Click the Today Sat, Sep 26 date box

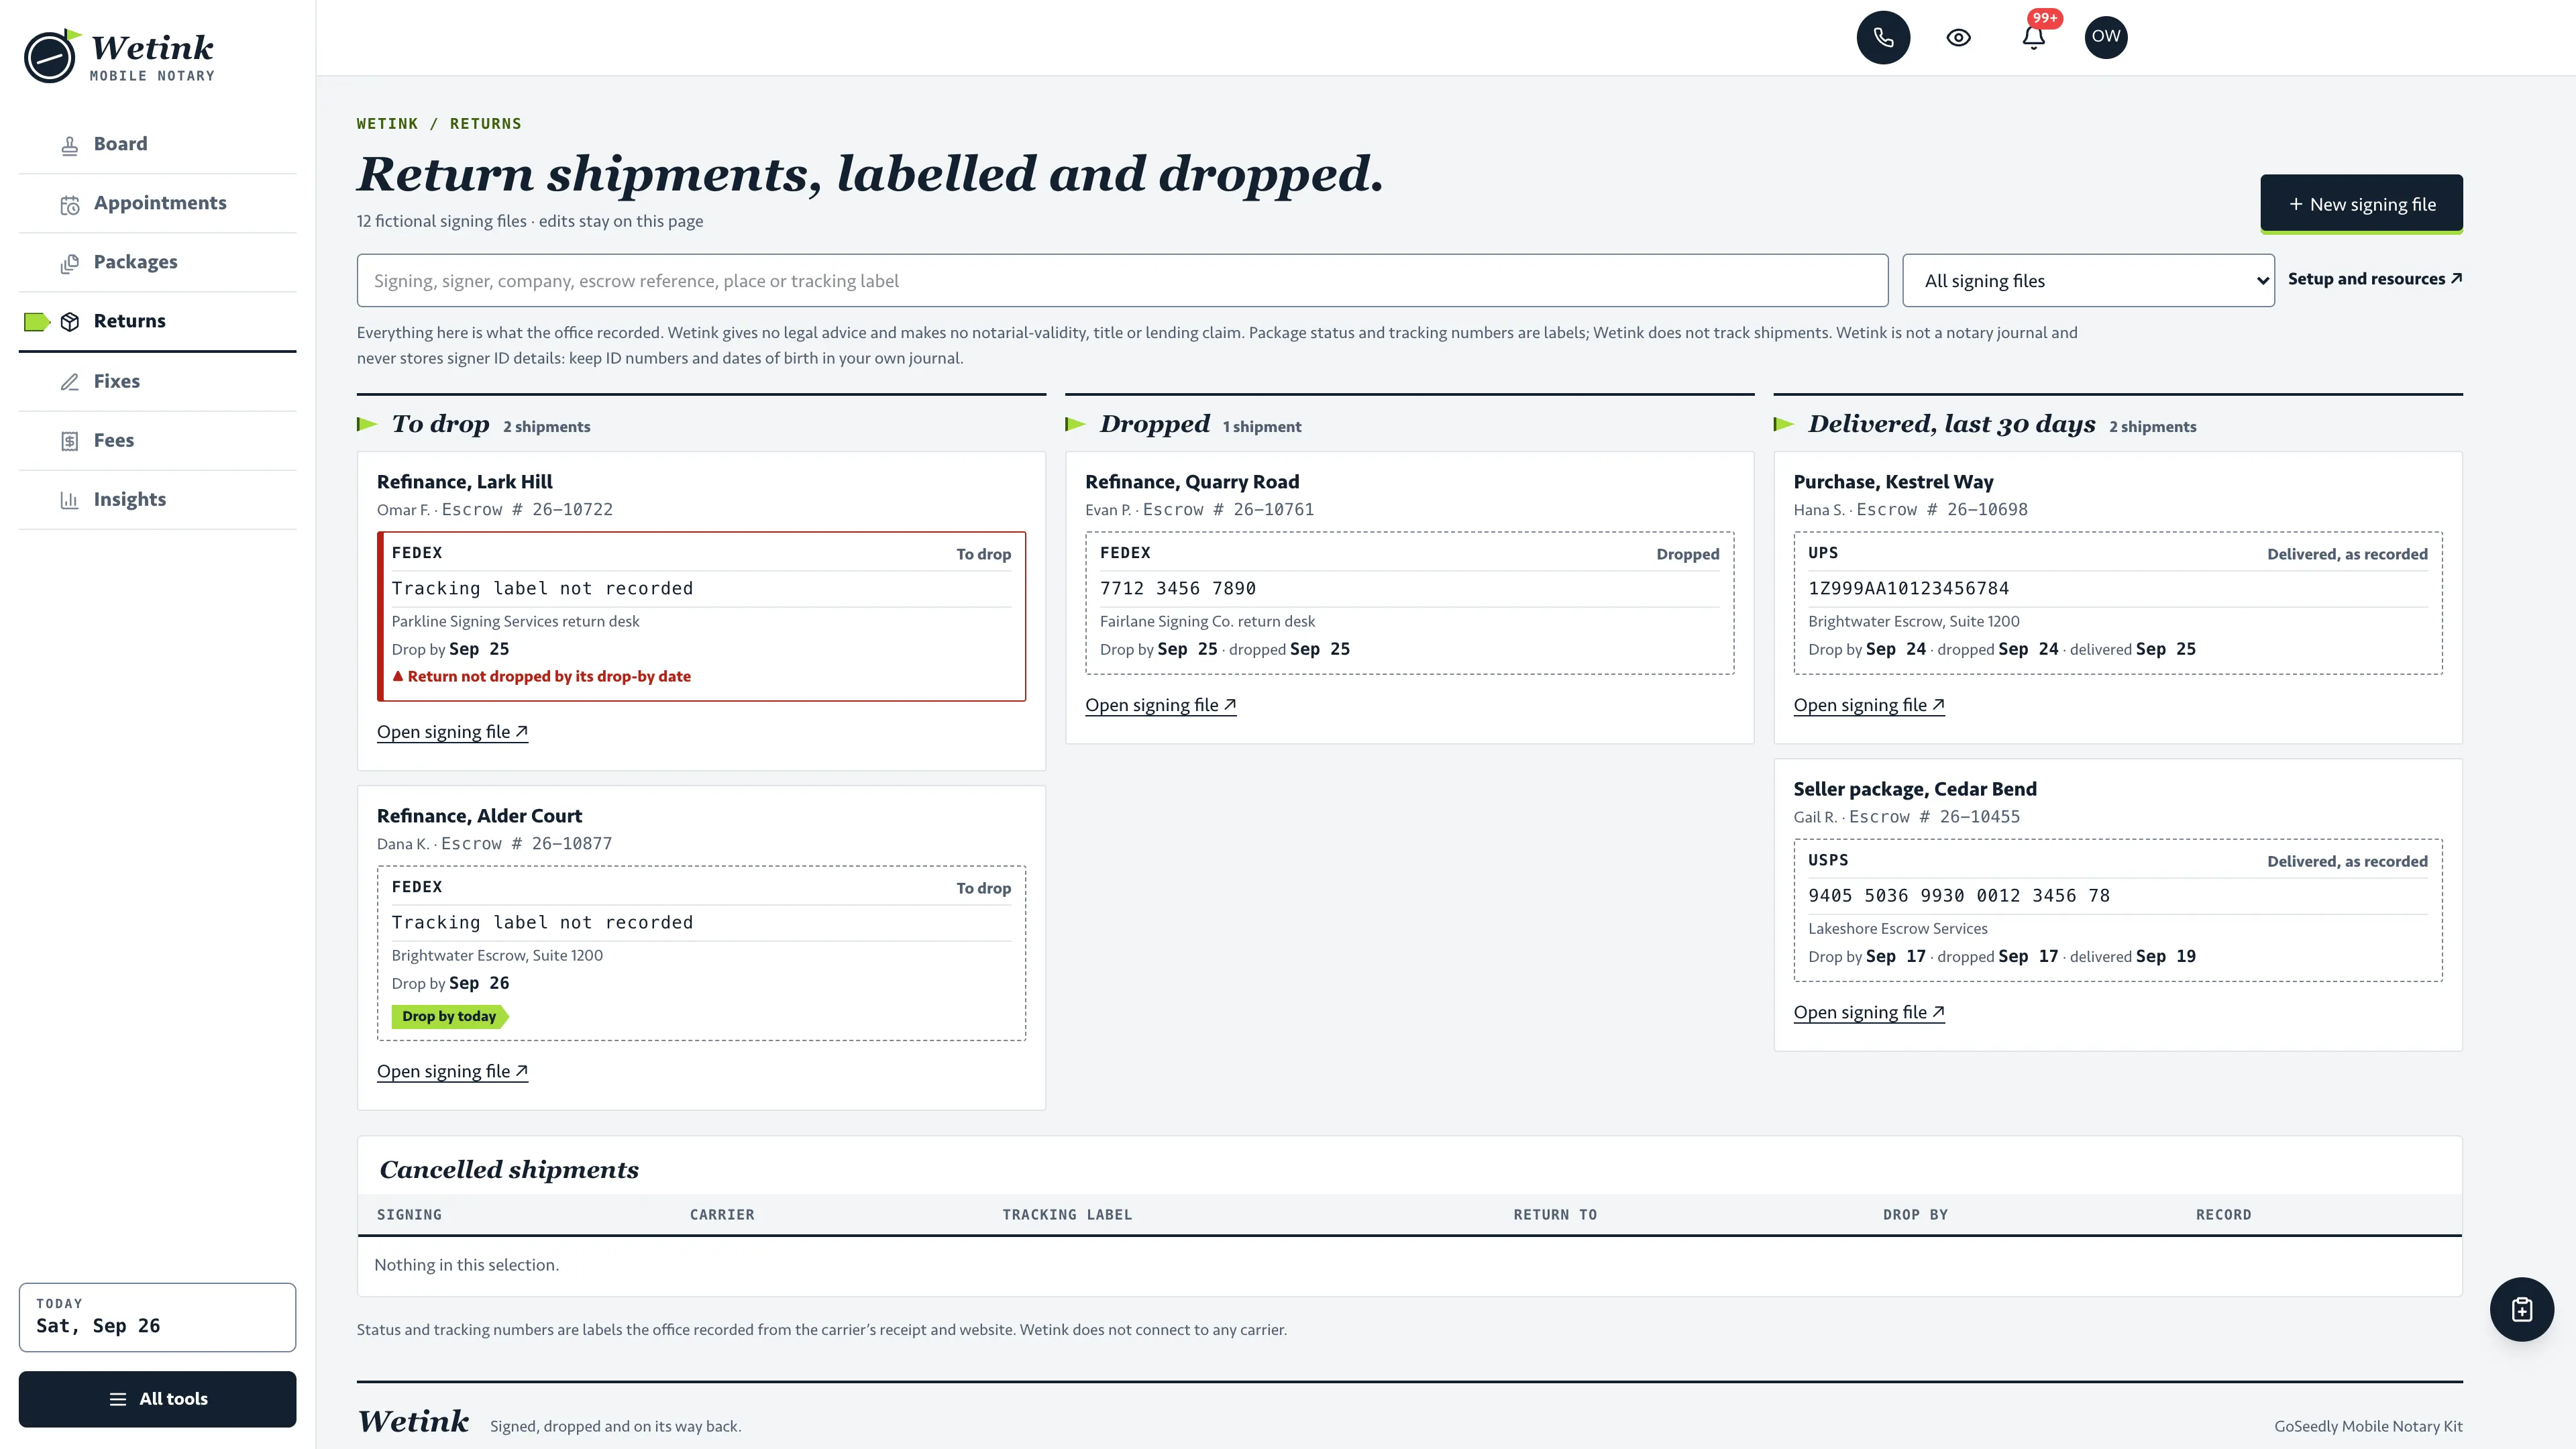[157, 1317]
